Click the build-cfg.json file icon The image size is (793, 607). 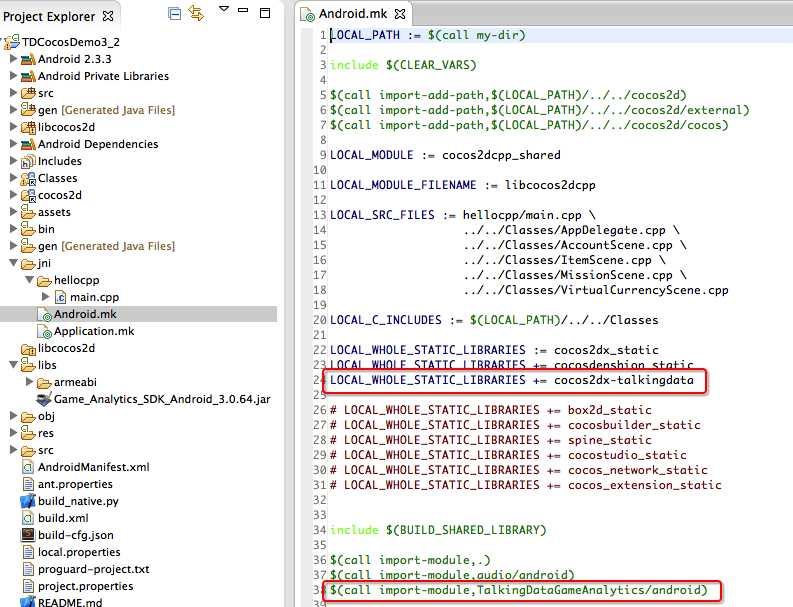(x=28, y=535)
